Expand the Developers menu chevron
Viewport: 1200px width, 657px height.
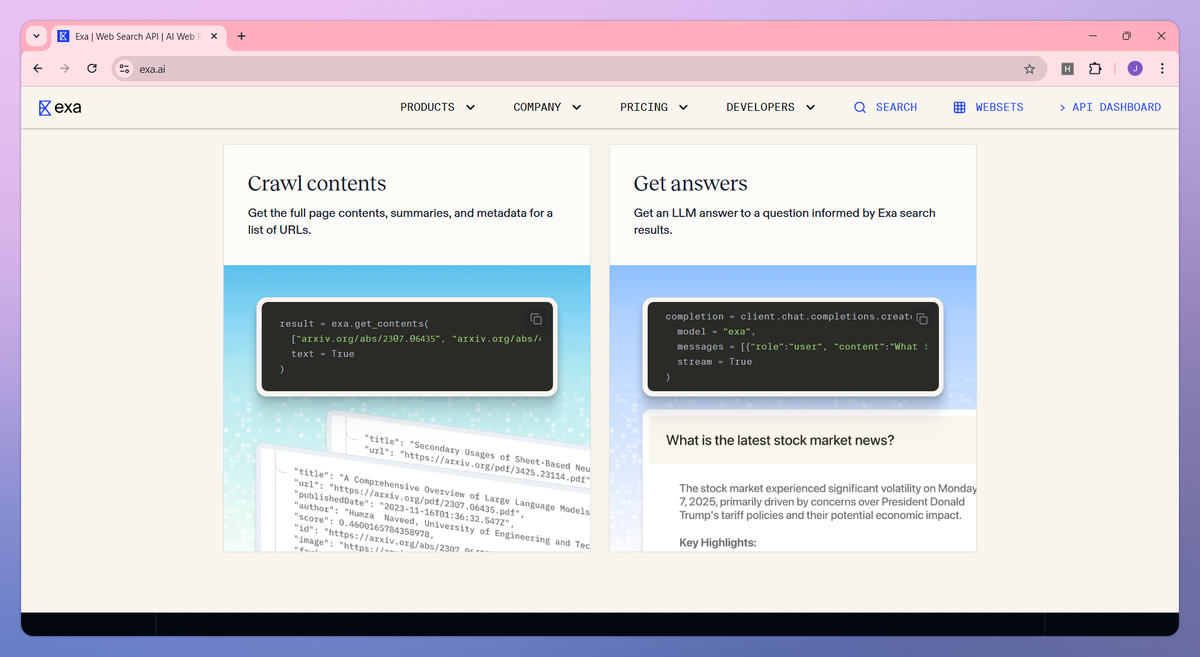click(x=810, y=107)
